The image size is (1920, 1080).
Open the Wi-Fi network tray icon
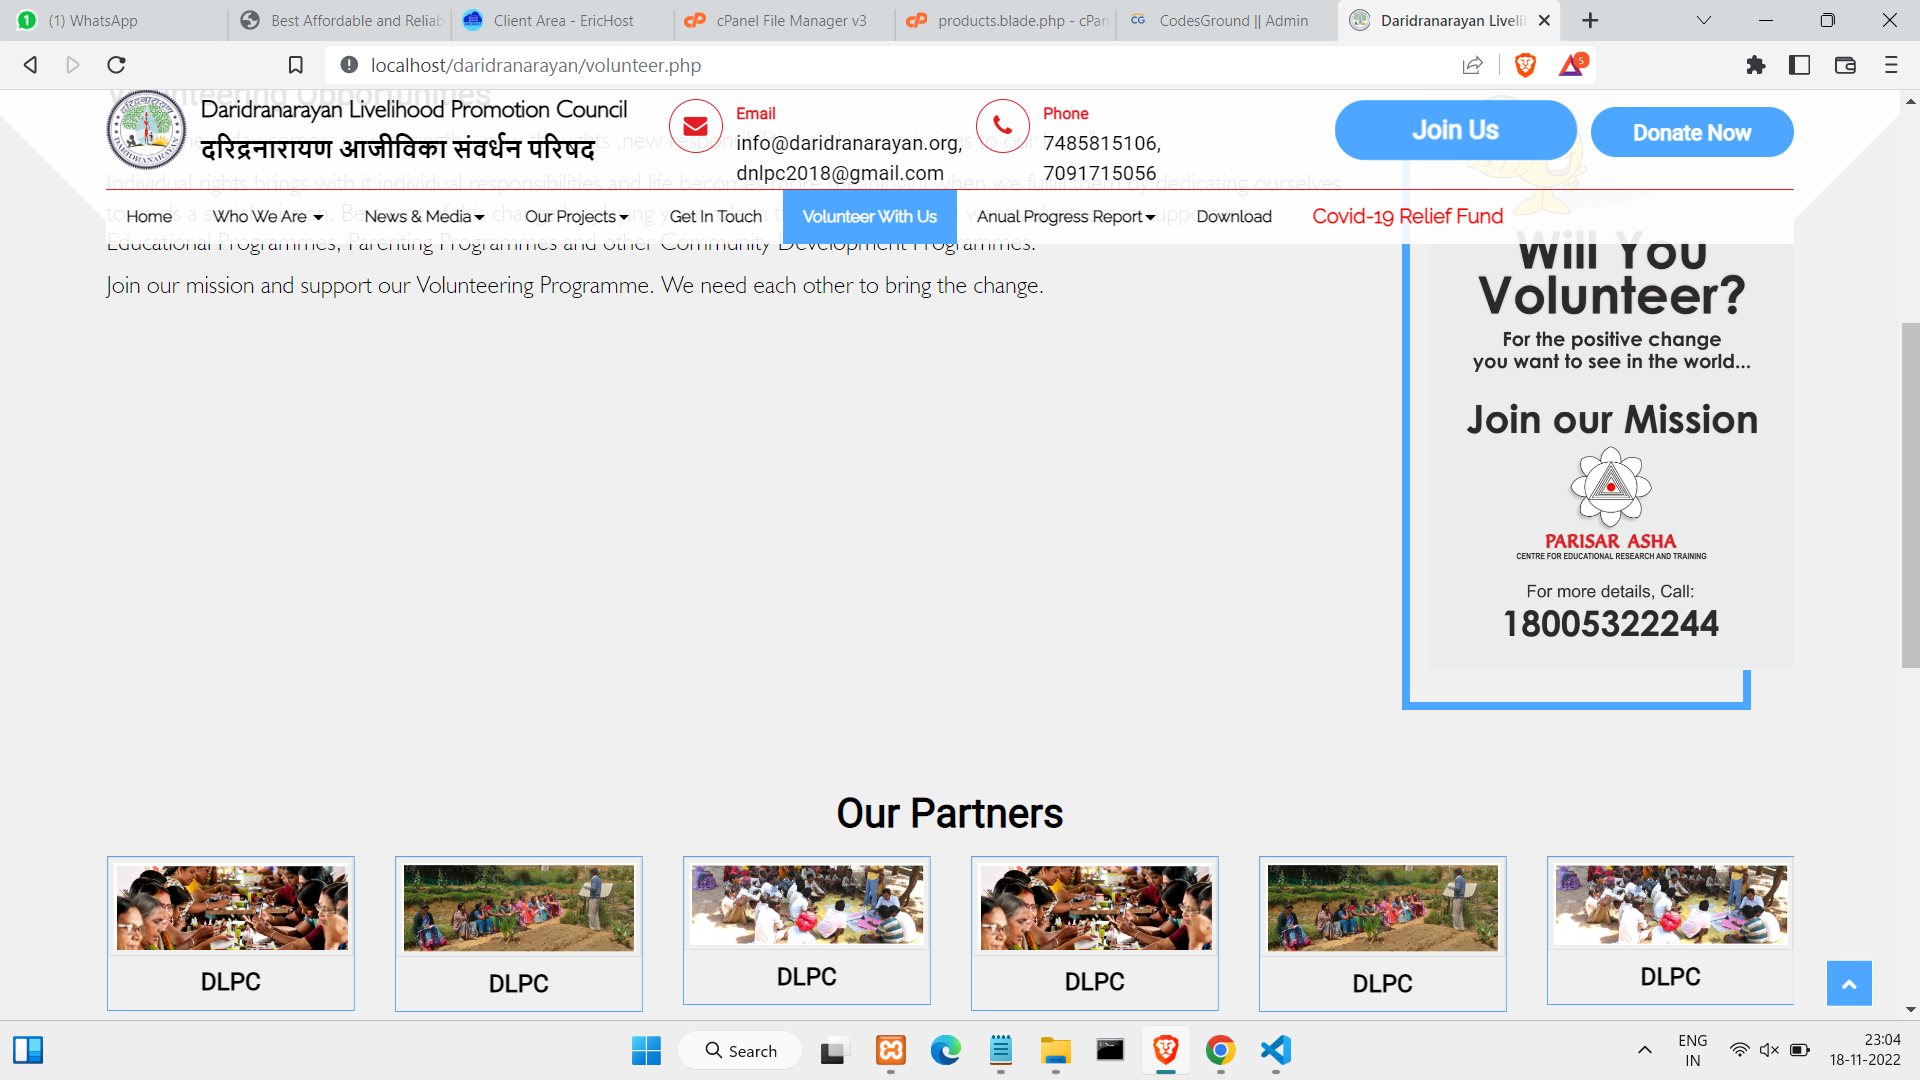coord(1739,1051)
